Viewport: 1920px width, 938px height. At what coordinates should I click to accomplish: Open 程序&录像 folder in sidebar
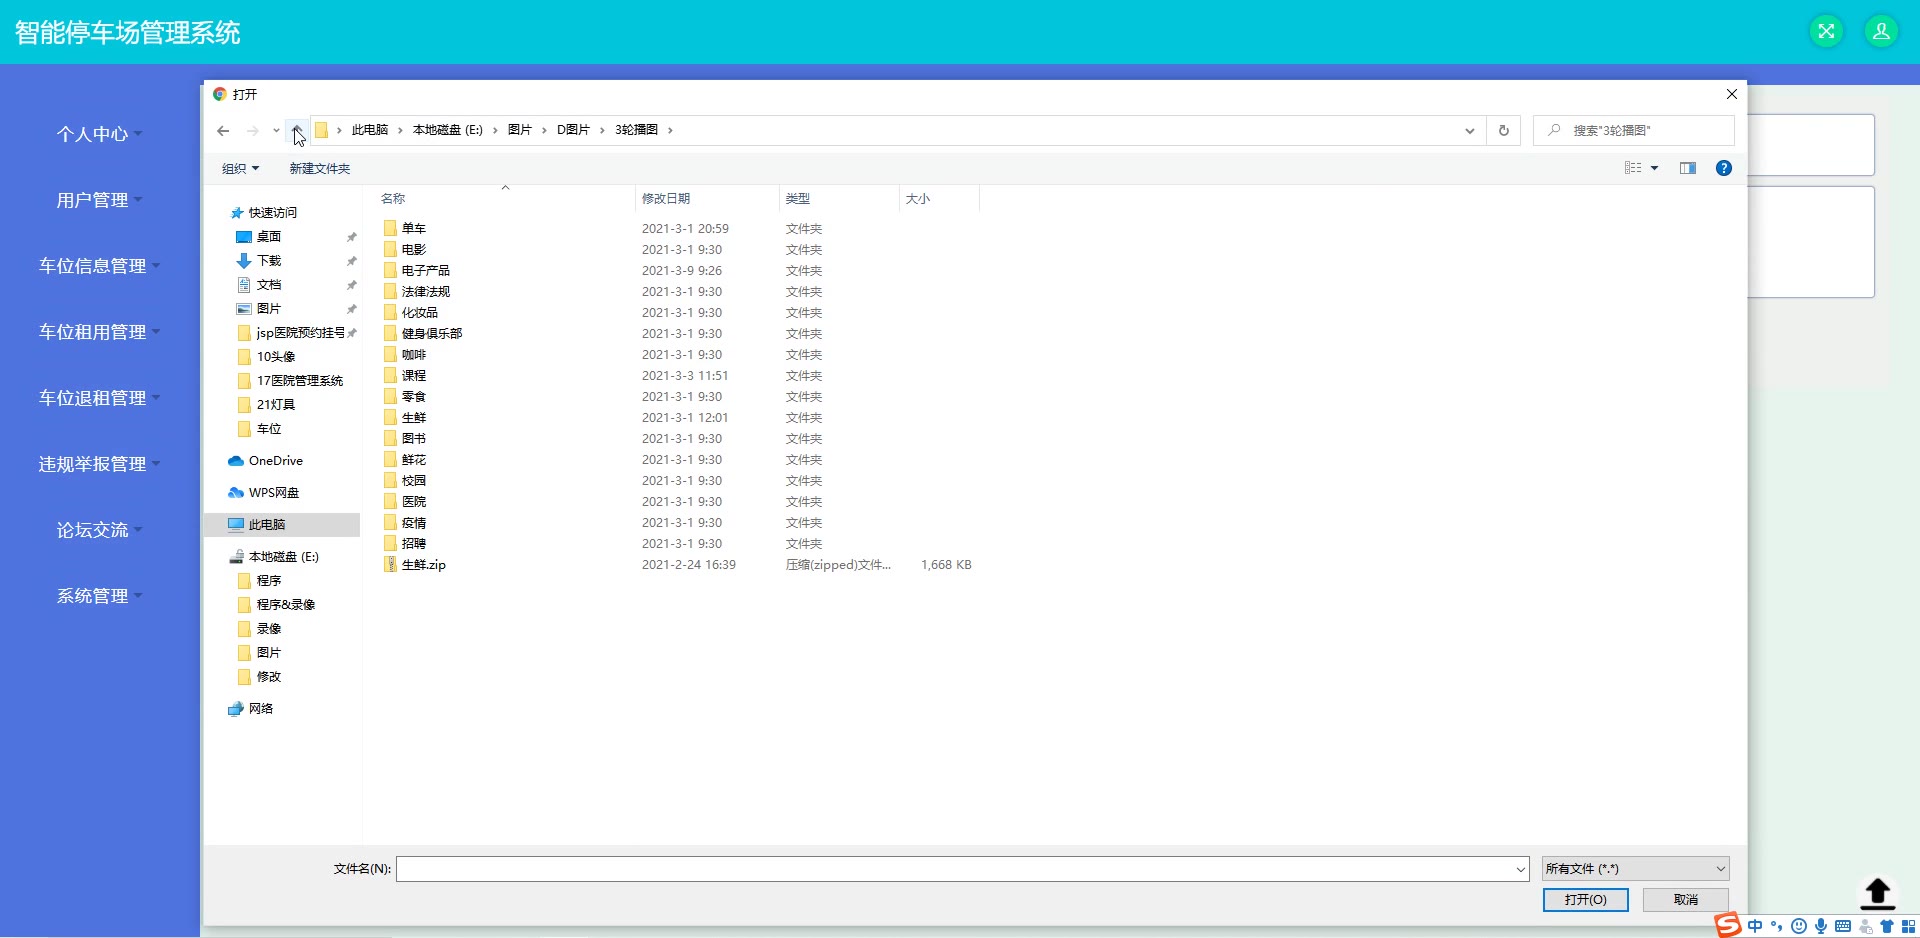click(286, 604)
